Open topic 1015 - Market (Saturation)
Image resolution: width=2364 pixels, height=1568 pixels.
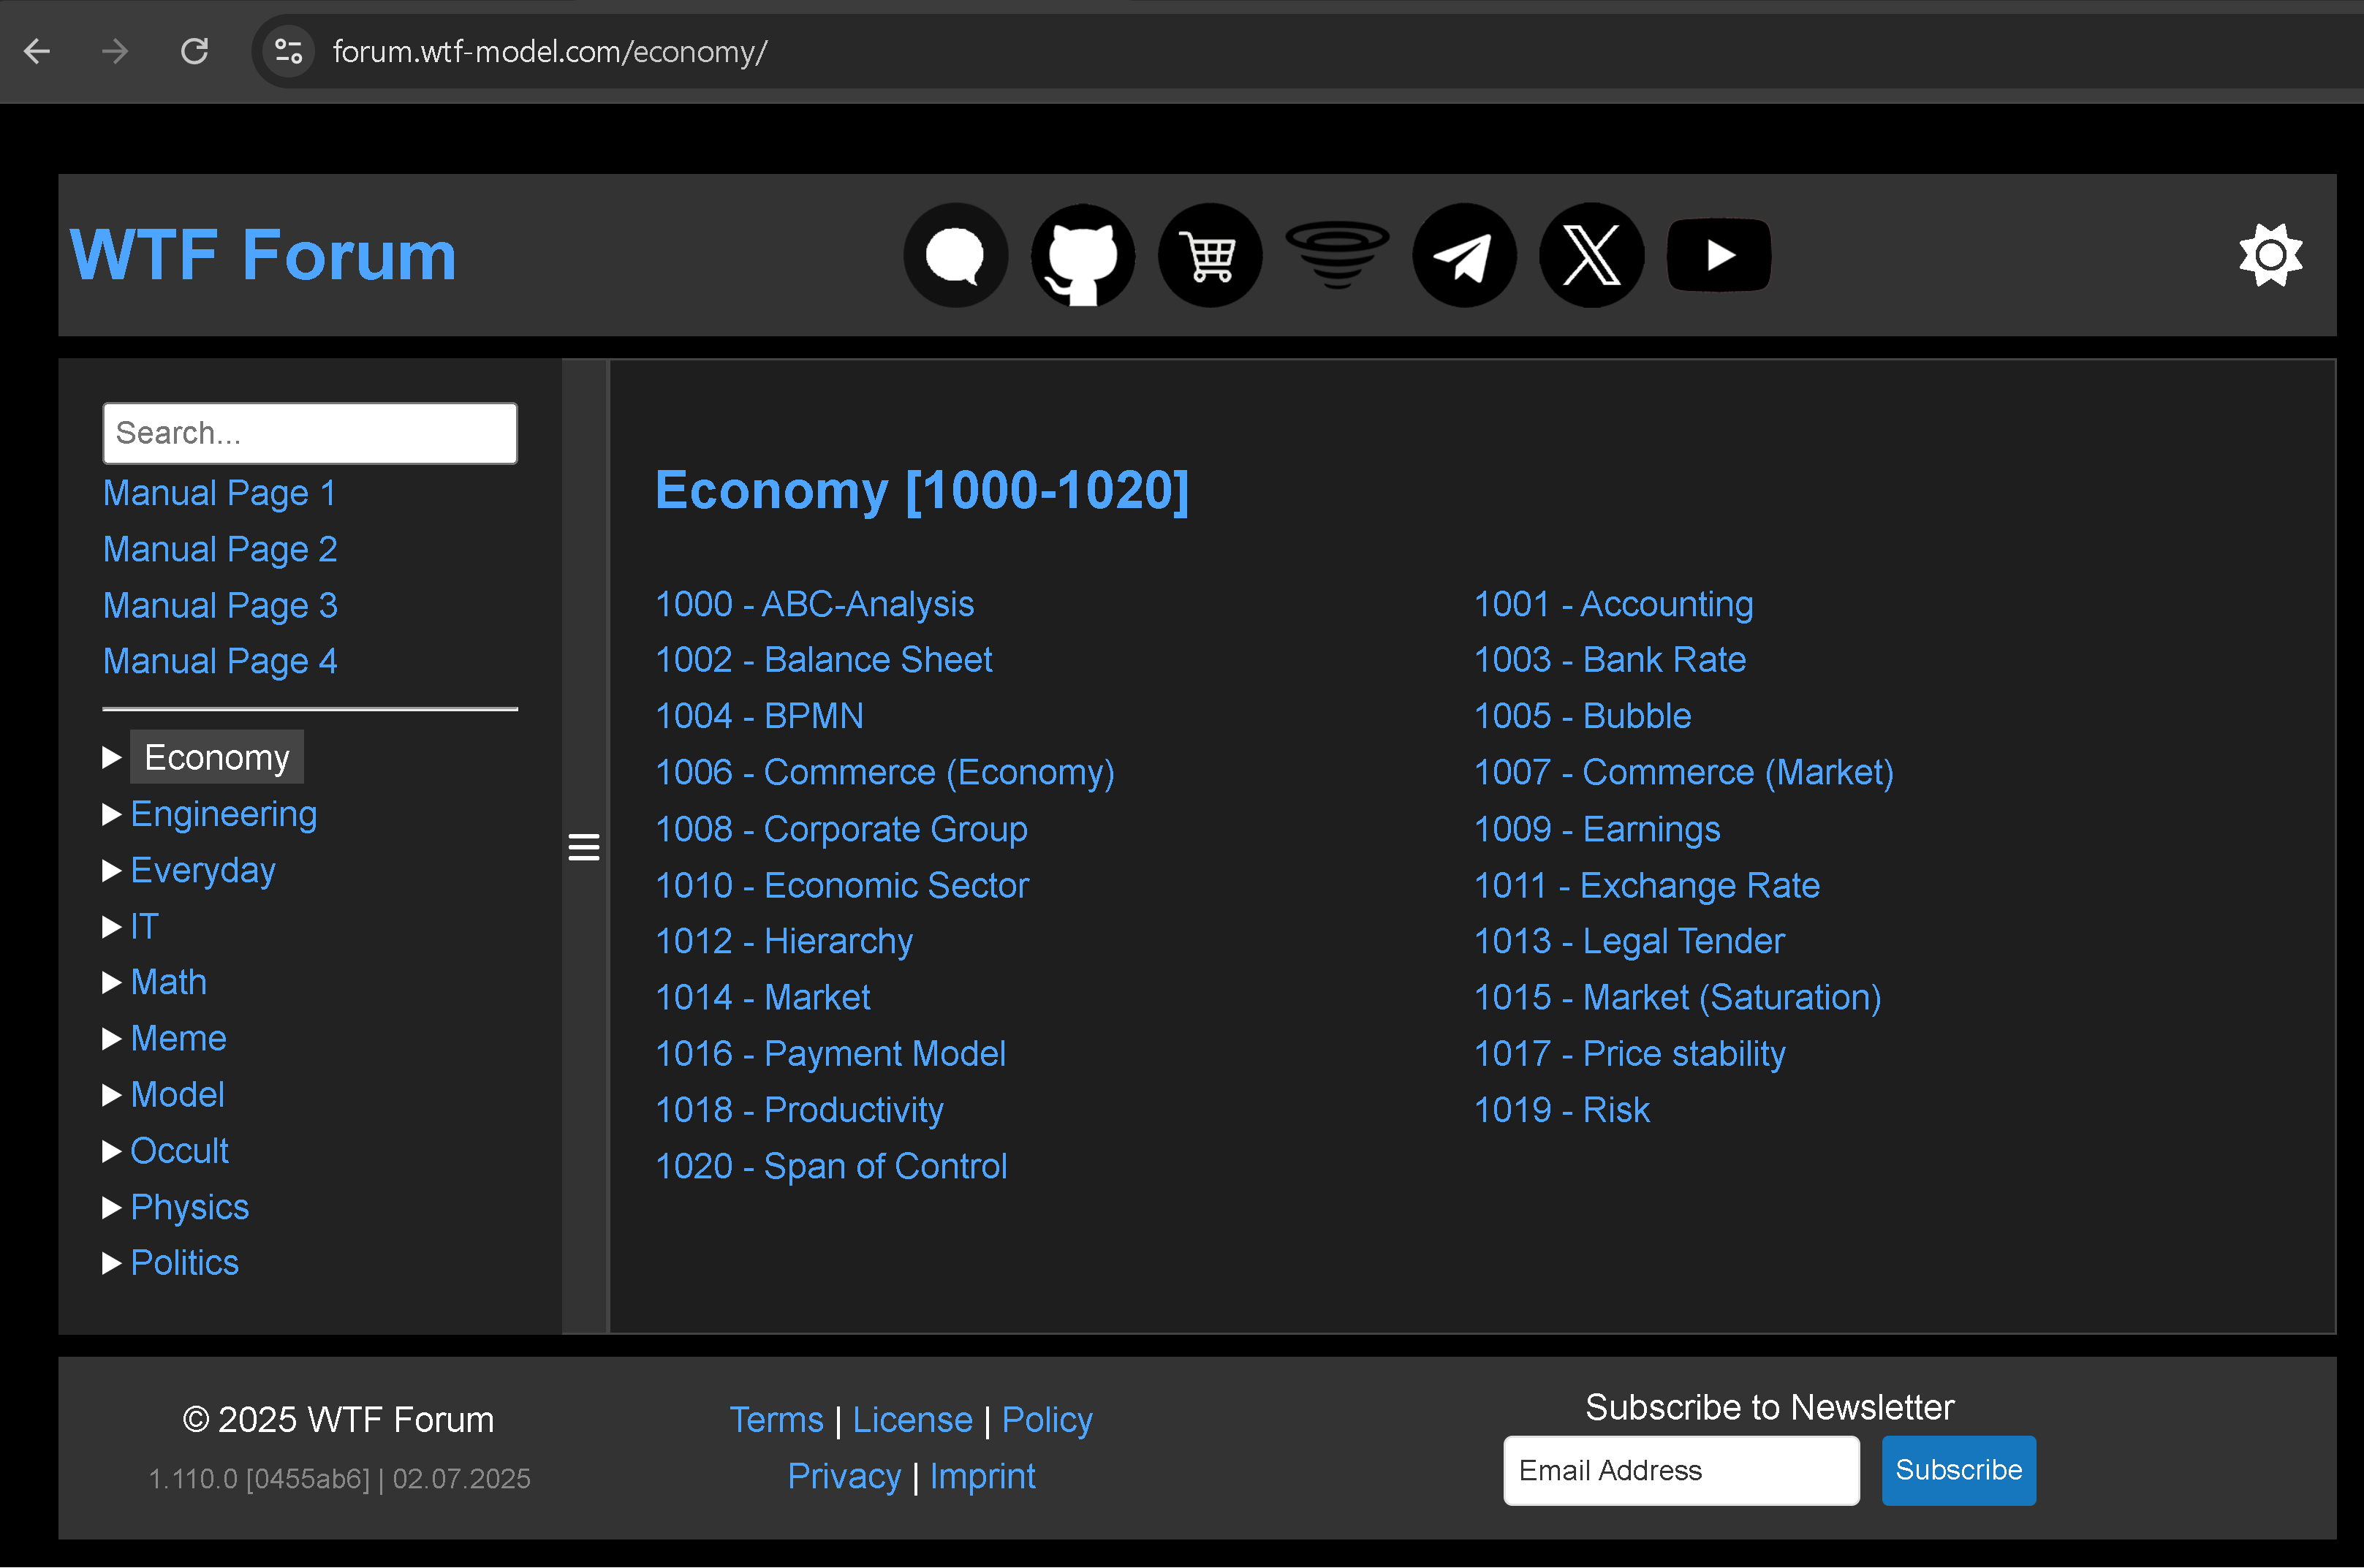[x=1678, y=997]
